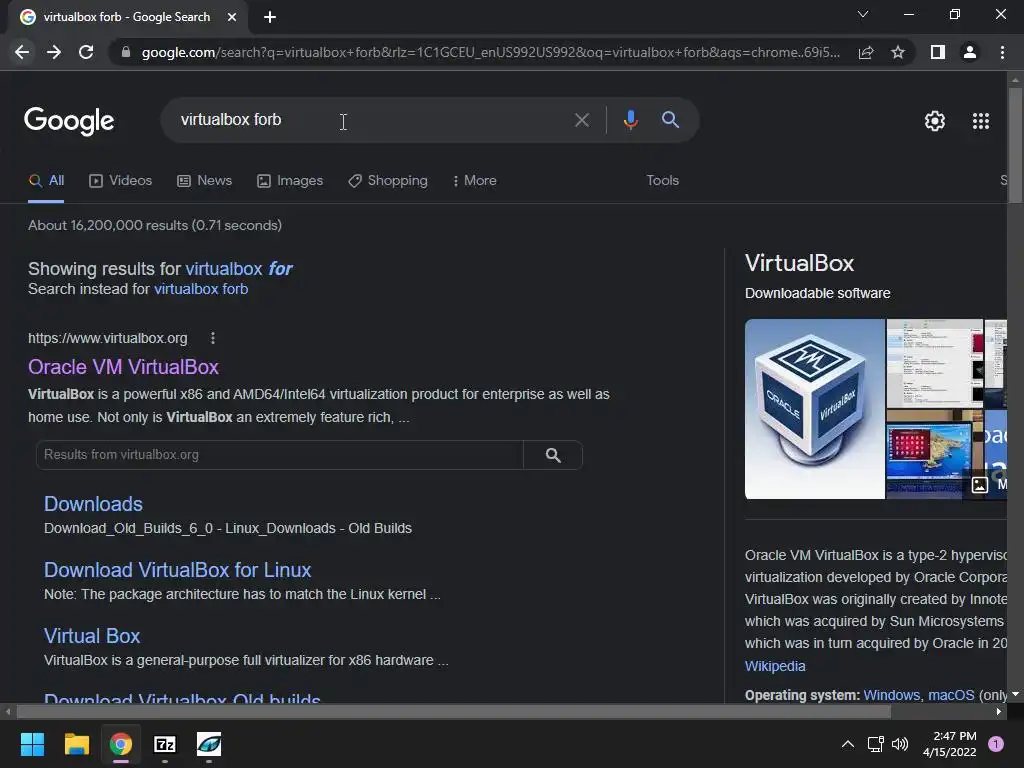This screenshot has width=1024, height=768.
Task: Open the Downloads sitelink
Action: pyautogui.click(x=93, y=504)
